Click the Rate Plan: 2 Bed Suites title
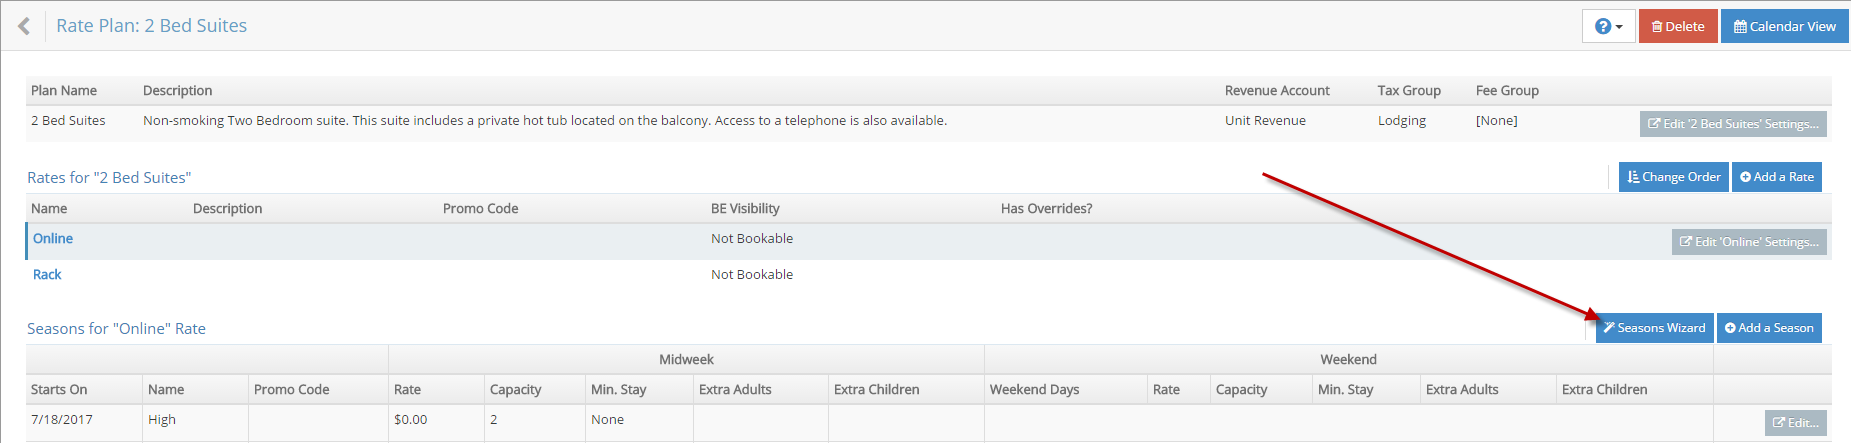Image resolution: width=1851 pixels, height=443 pixels. pos(151,26)
